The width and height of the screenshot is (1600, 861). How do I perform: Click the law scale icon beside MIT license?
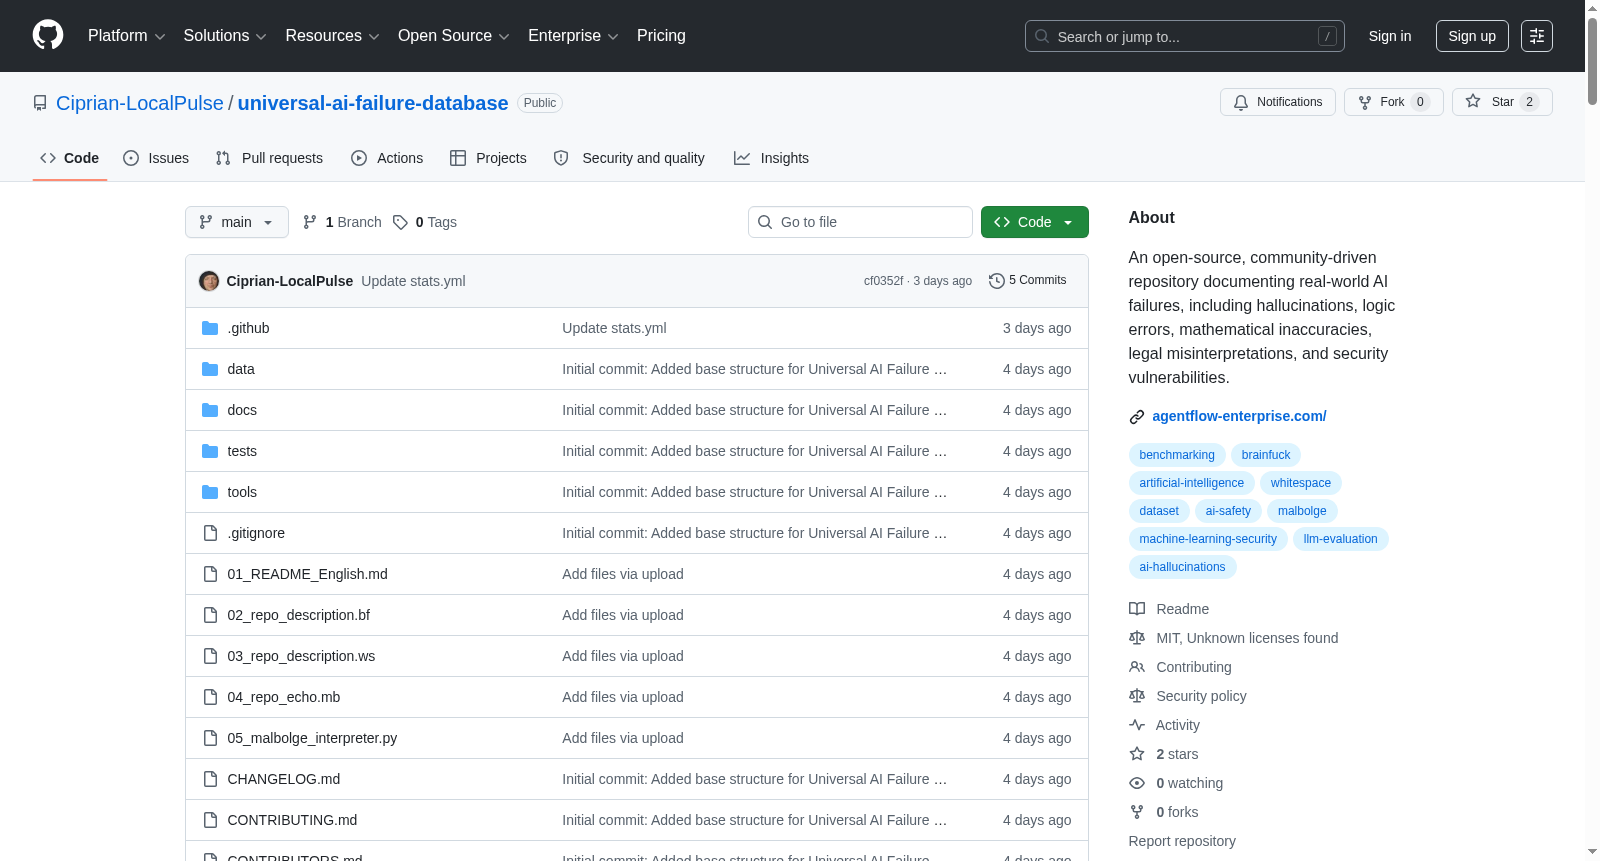1137,638
